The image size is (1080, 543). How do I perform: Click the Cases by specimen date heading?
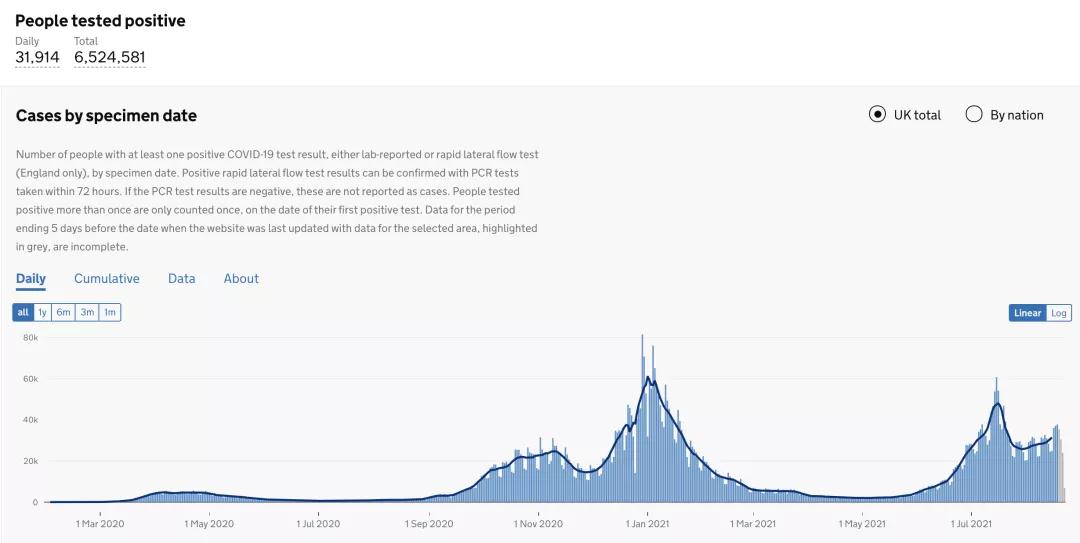[x=106, y=116]
